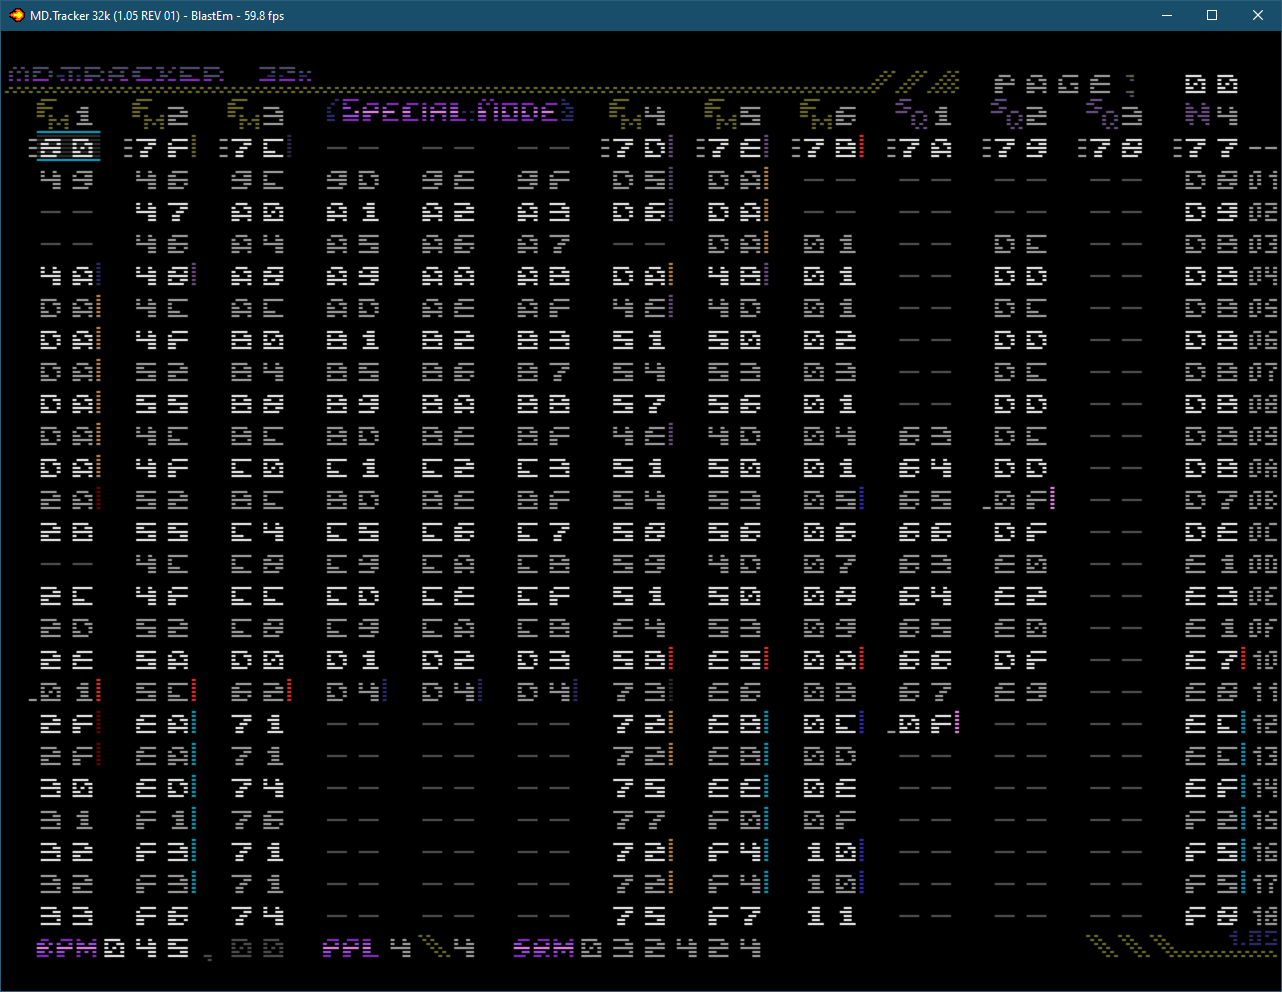Select the SQ3 channel header
The width and height of the screenshot is (1282, 992).
1116,115
